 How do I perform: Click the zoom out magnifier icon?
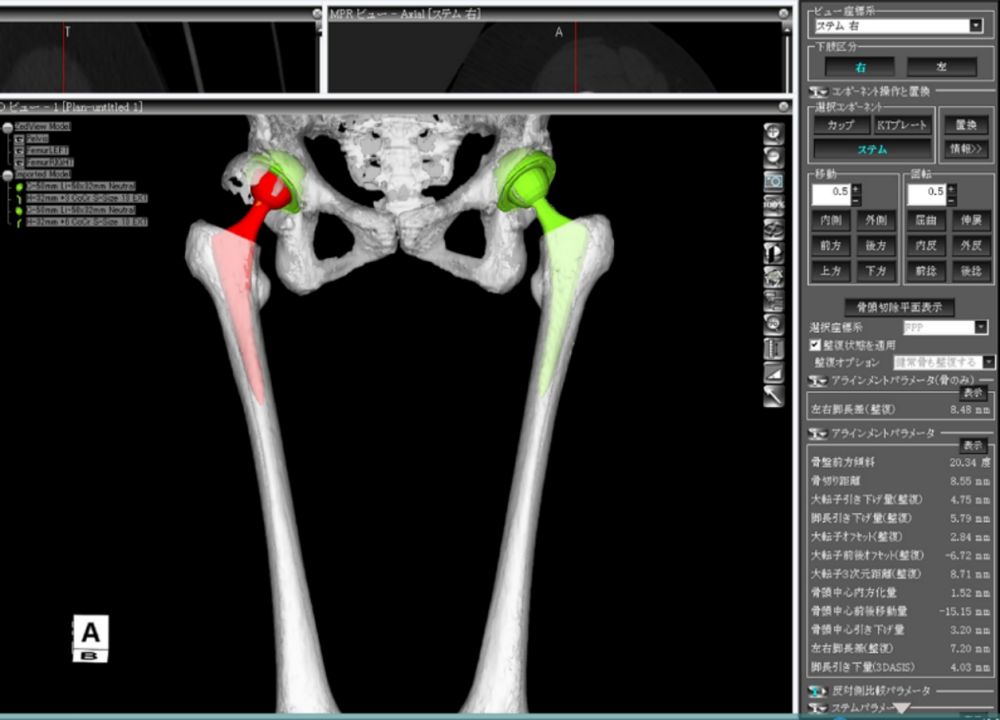coord(773,157)
